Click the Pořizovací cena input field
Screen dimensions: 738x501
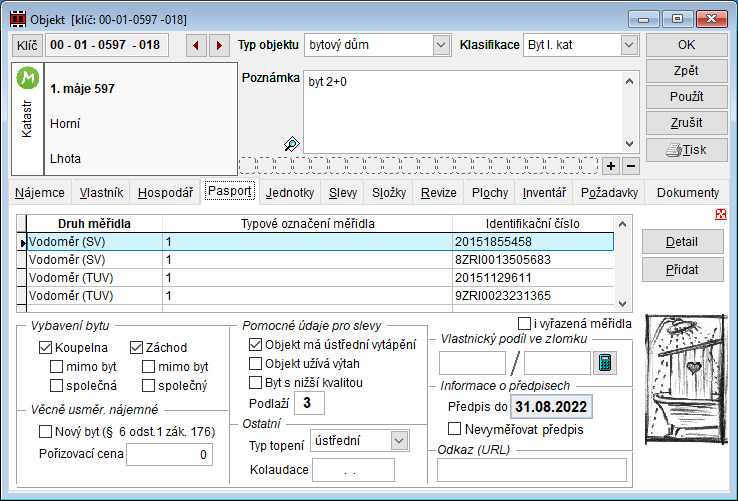point(169,456)
